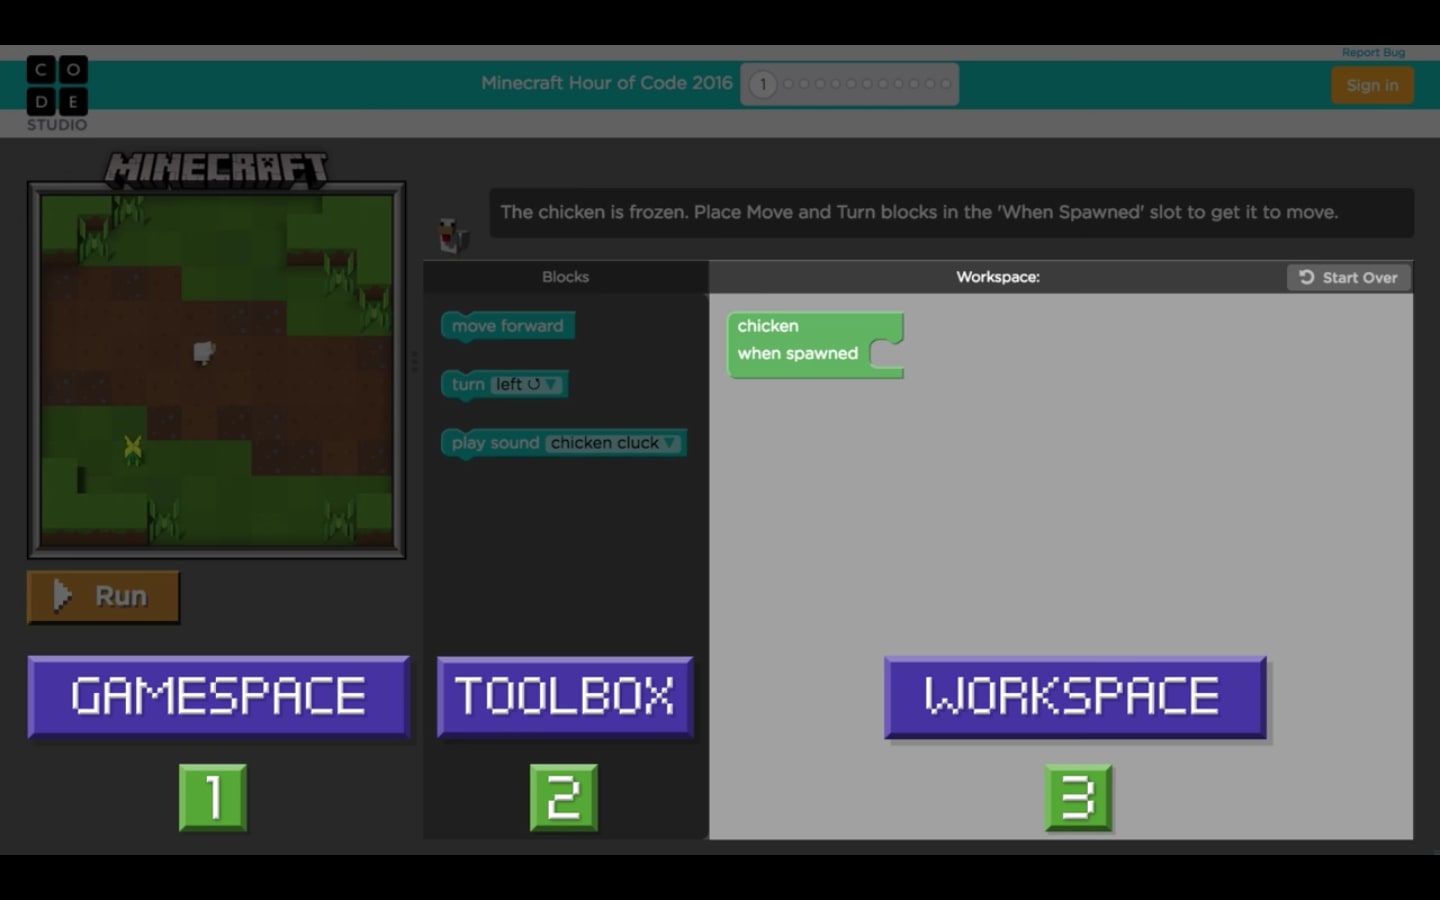This screenshot has height=900, width=1440.
Task: Click the green number 3 badge
Action: (x=1078, y=797)
